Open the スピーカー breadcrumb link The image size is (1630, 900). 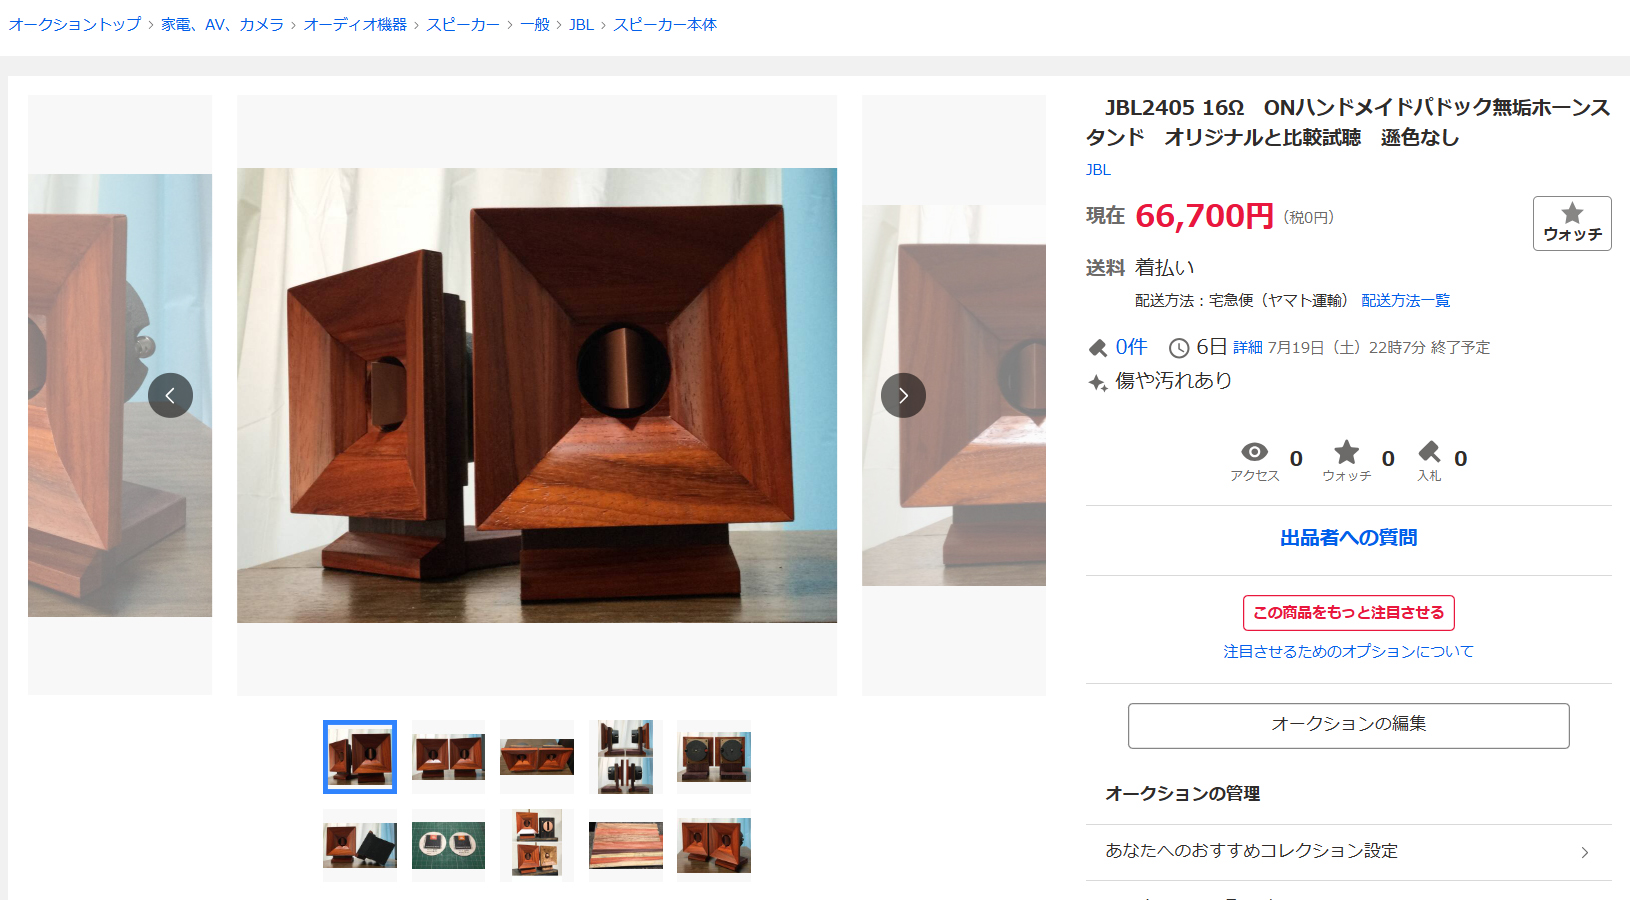[x=463, y=24]
